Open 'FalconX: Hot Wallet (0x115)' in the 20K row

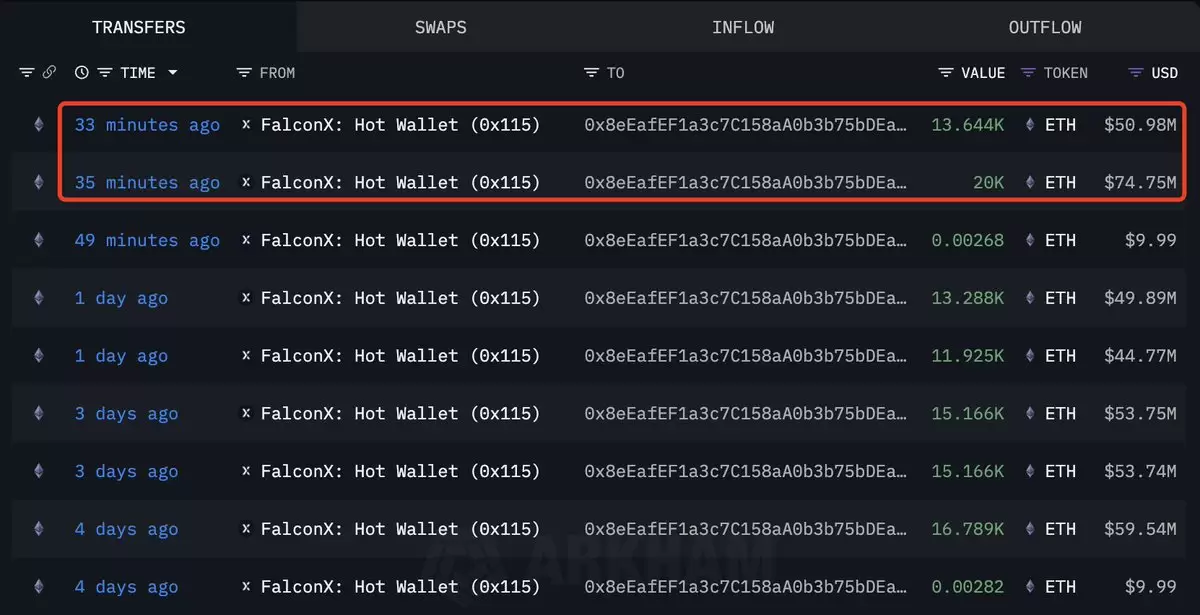click(400, 183)
